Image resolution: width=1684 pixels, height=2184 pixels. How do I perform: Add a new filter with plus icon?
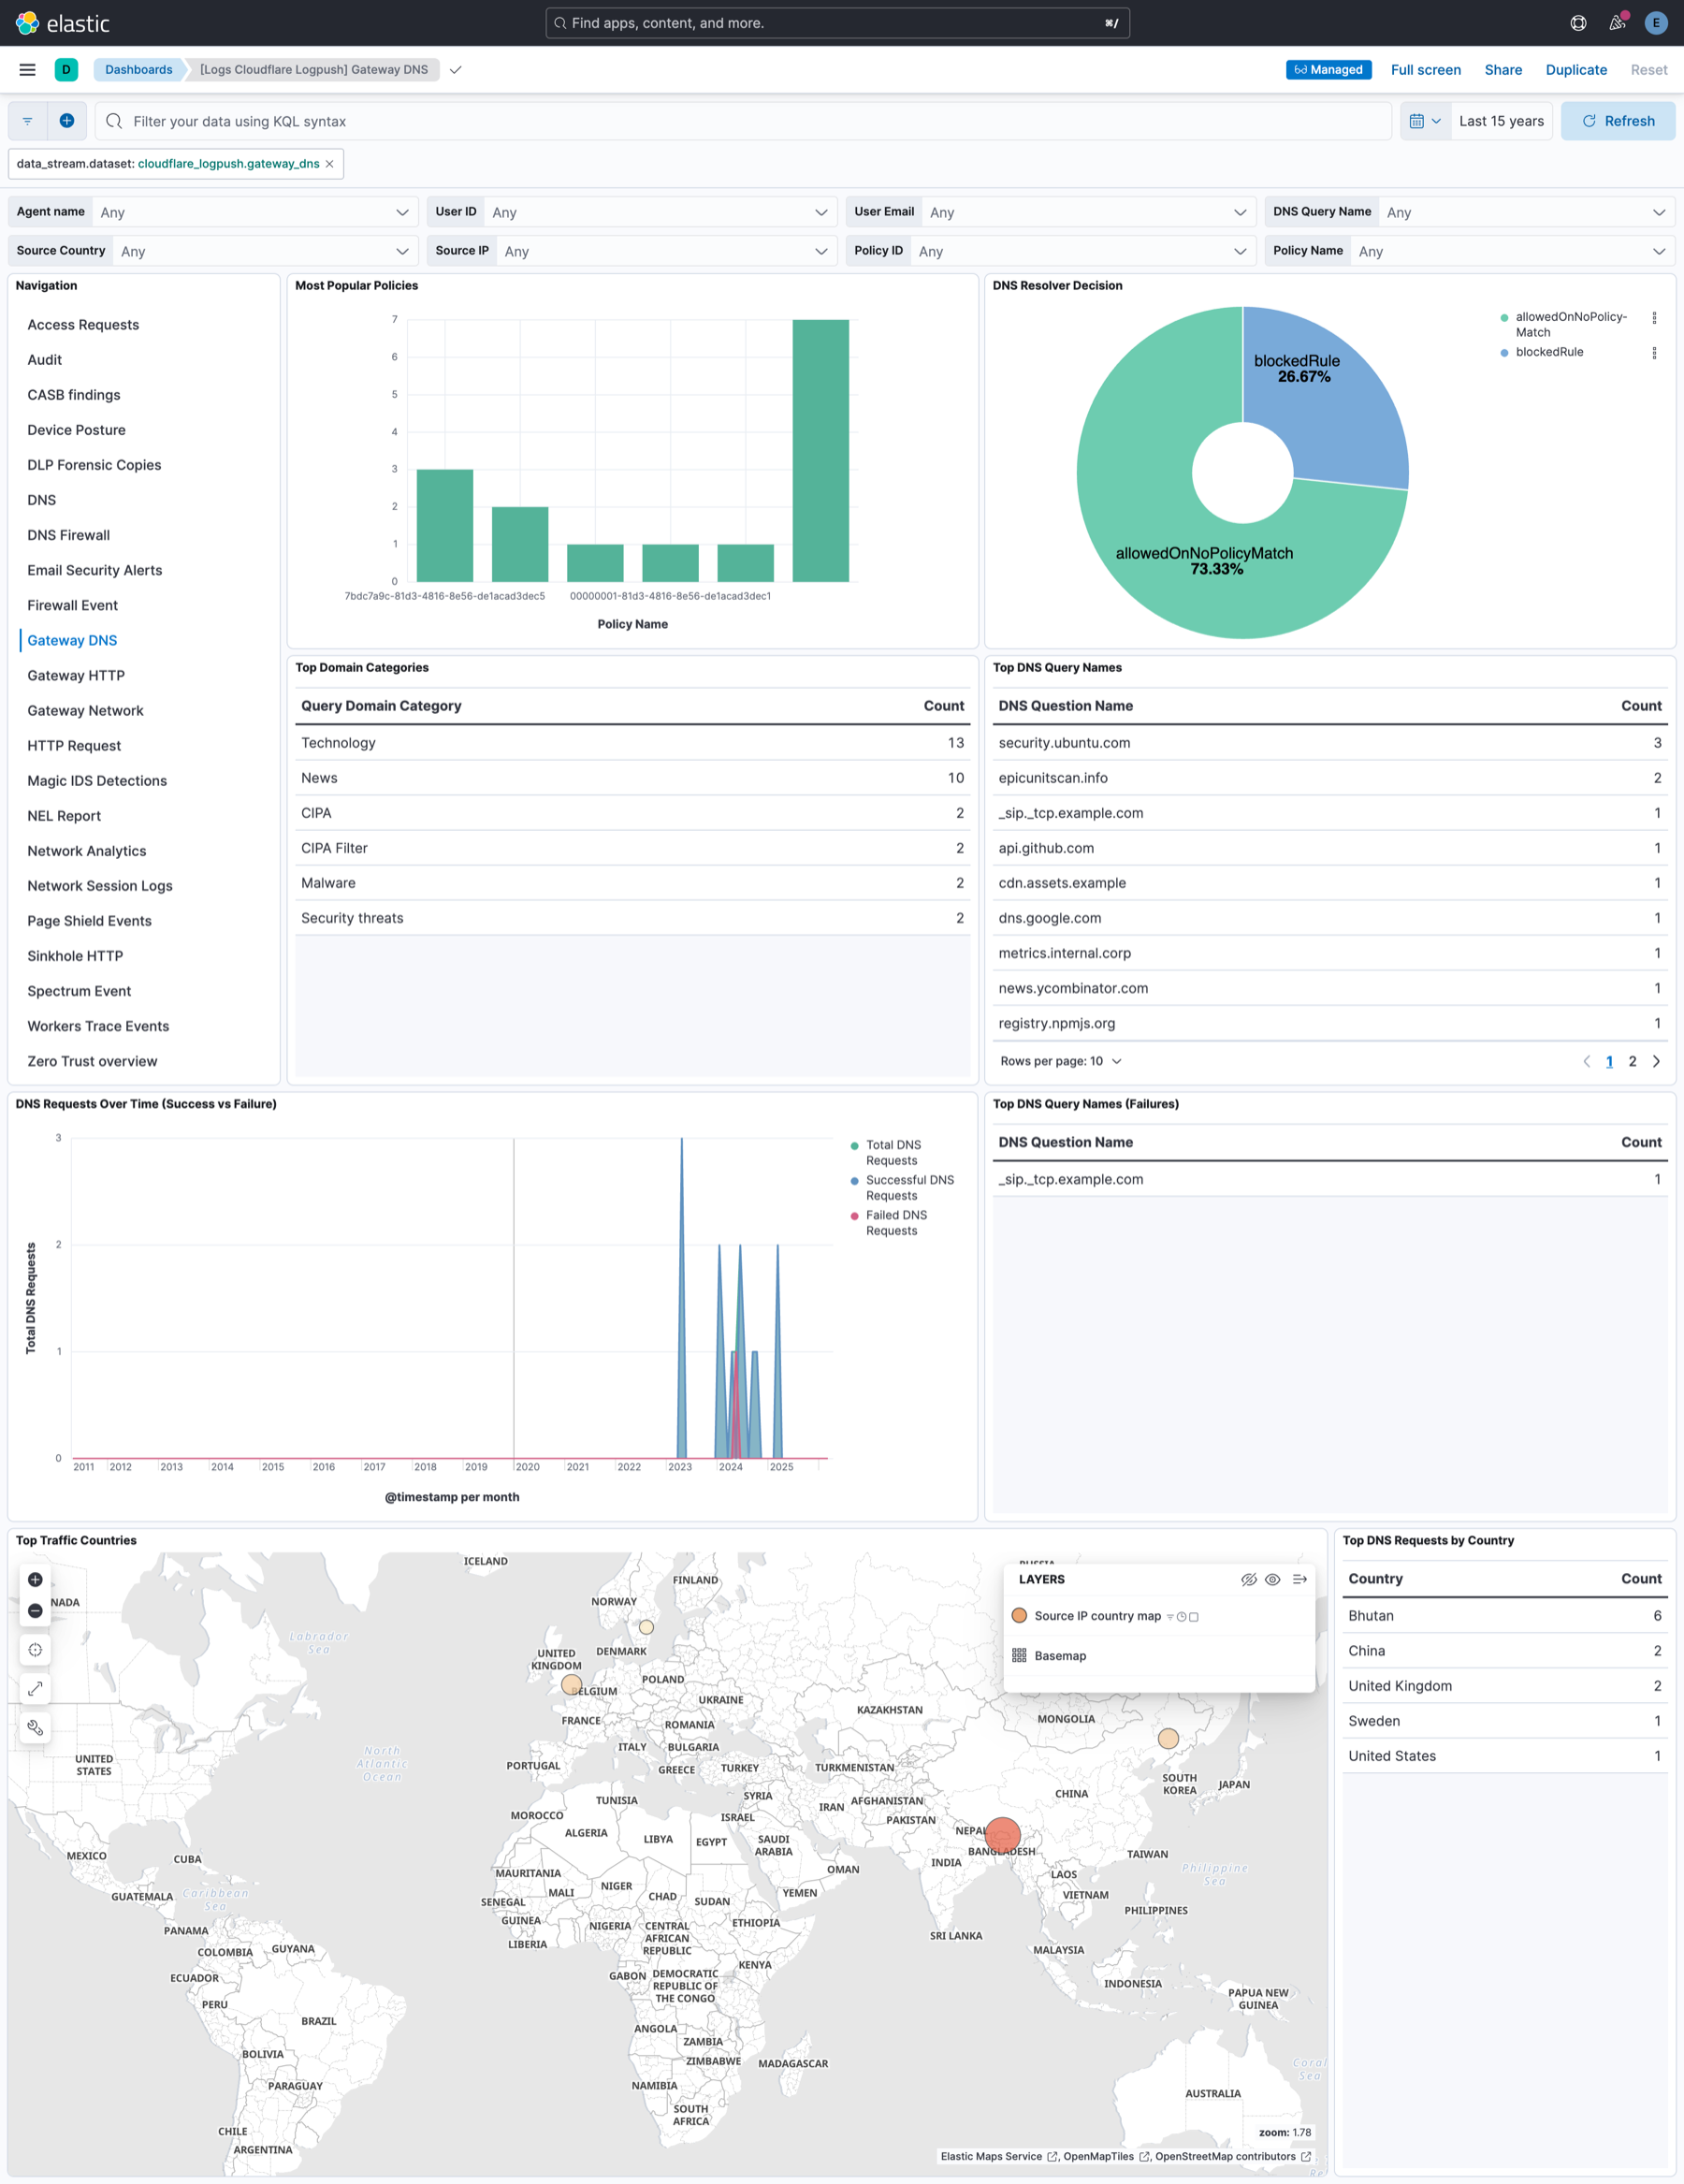pyautogui.click(x=67, y=121)
